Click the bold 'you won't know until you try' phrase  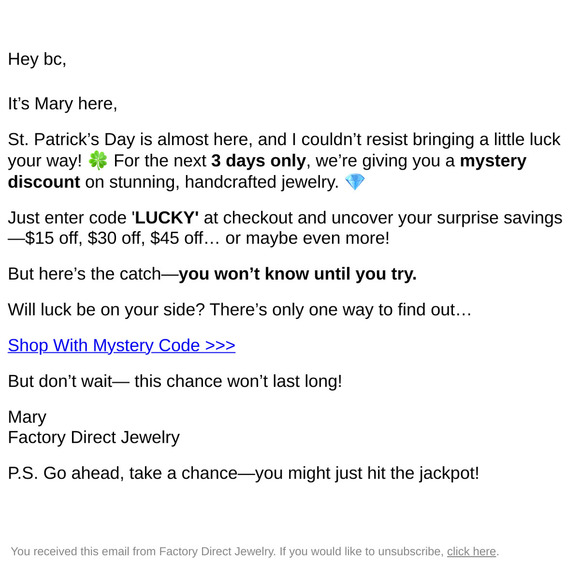[x=297, y=274]
